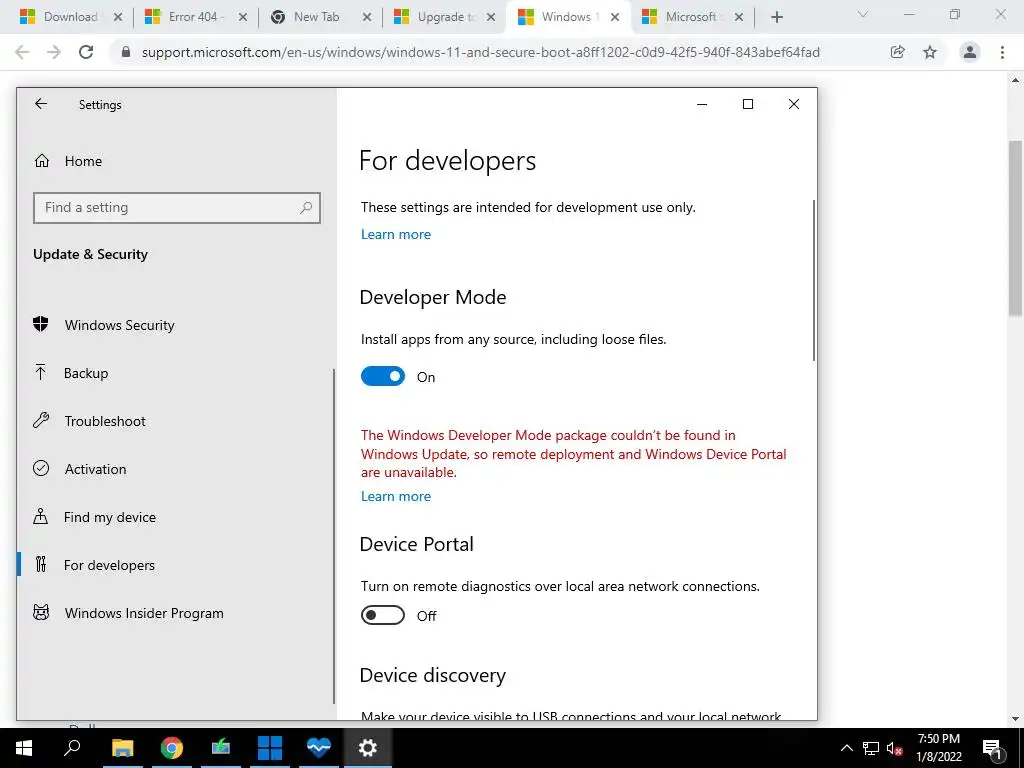Image resolution: width=1024 pixels, height=768 pixels.
Task: Switch to the Upgrade tab
Action: [435, 17]
